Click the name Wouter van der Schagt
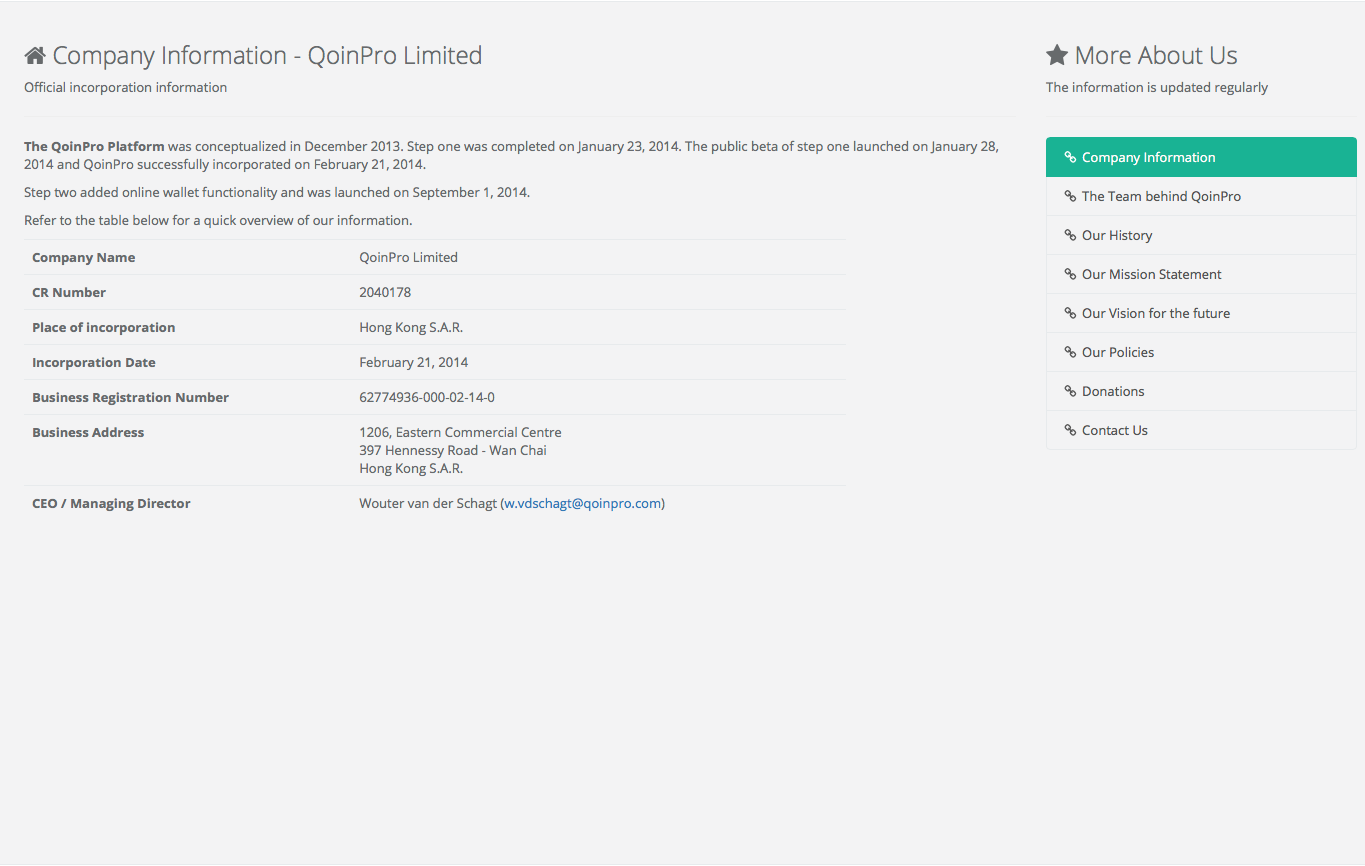Viewport: 1365px width, 866px height. 428,503
